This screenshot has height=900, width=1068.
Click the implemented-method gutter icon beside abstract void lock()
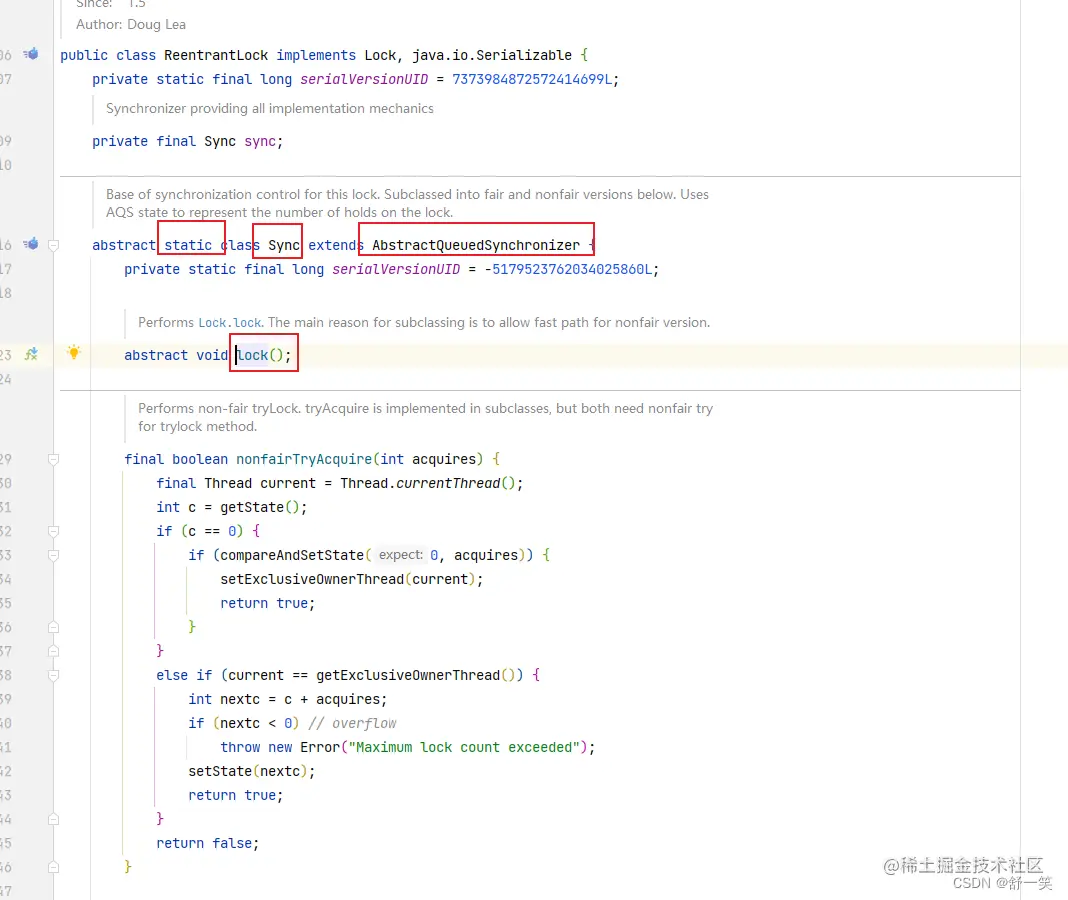coord(31,354)
